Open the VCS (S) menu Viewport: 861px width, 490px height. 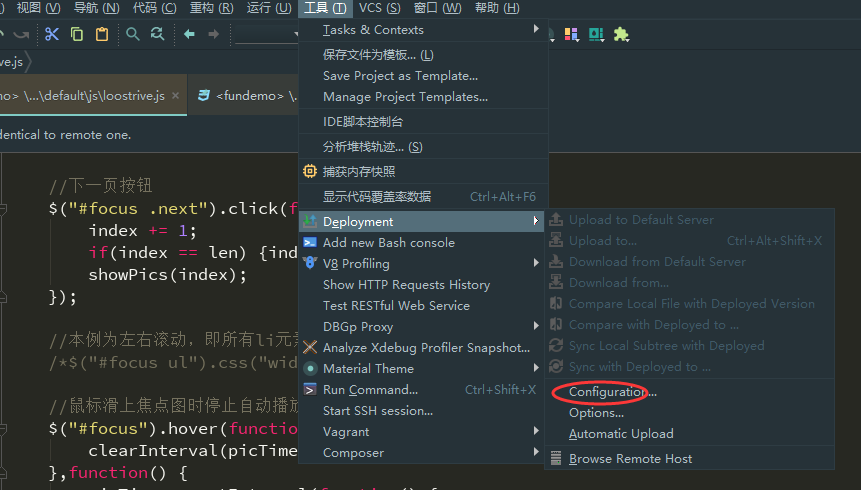379,8
